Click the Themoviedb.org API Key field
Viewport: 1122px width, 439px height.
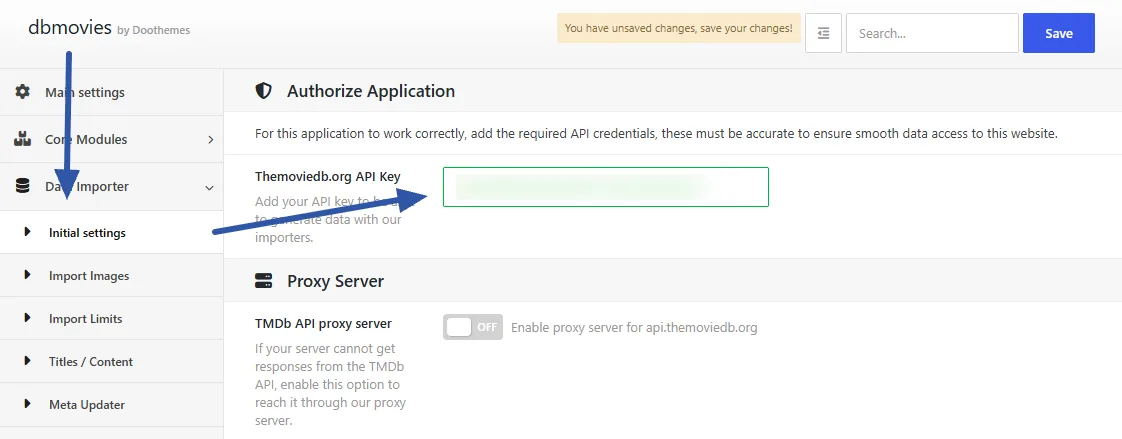[x=605, y=187]
